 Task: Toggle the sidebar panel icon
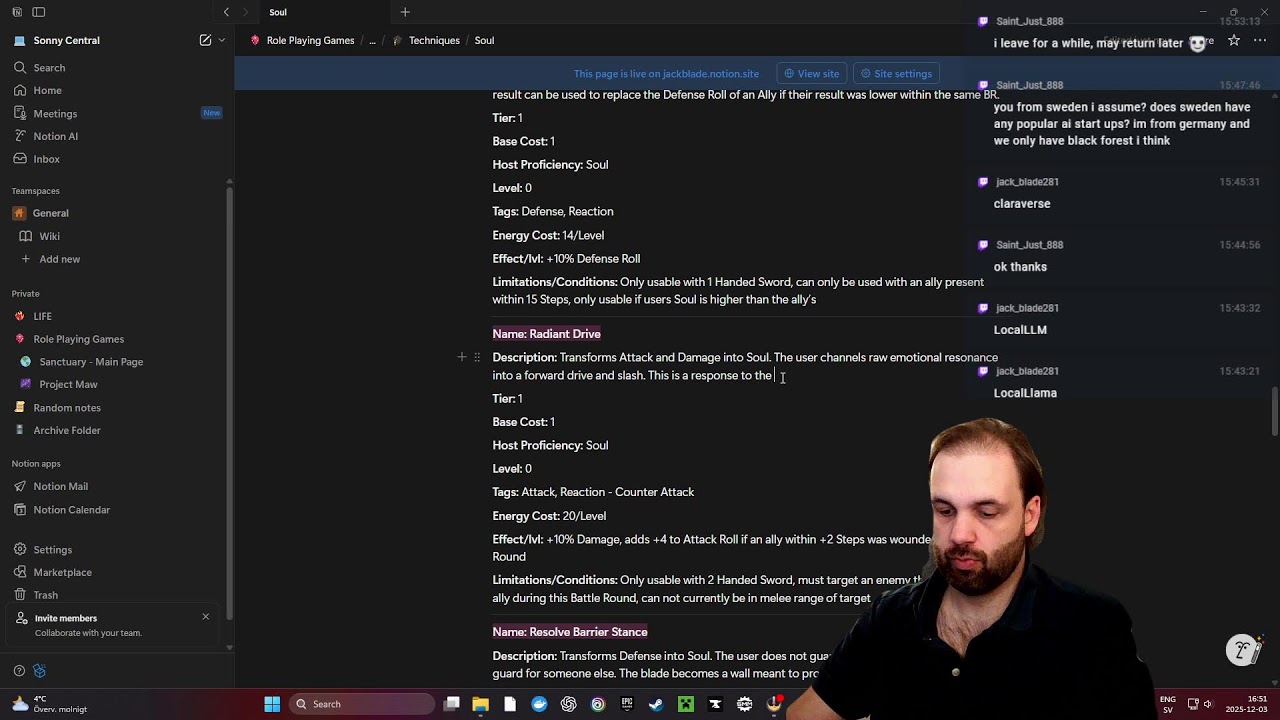38,12
